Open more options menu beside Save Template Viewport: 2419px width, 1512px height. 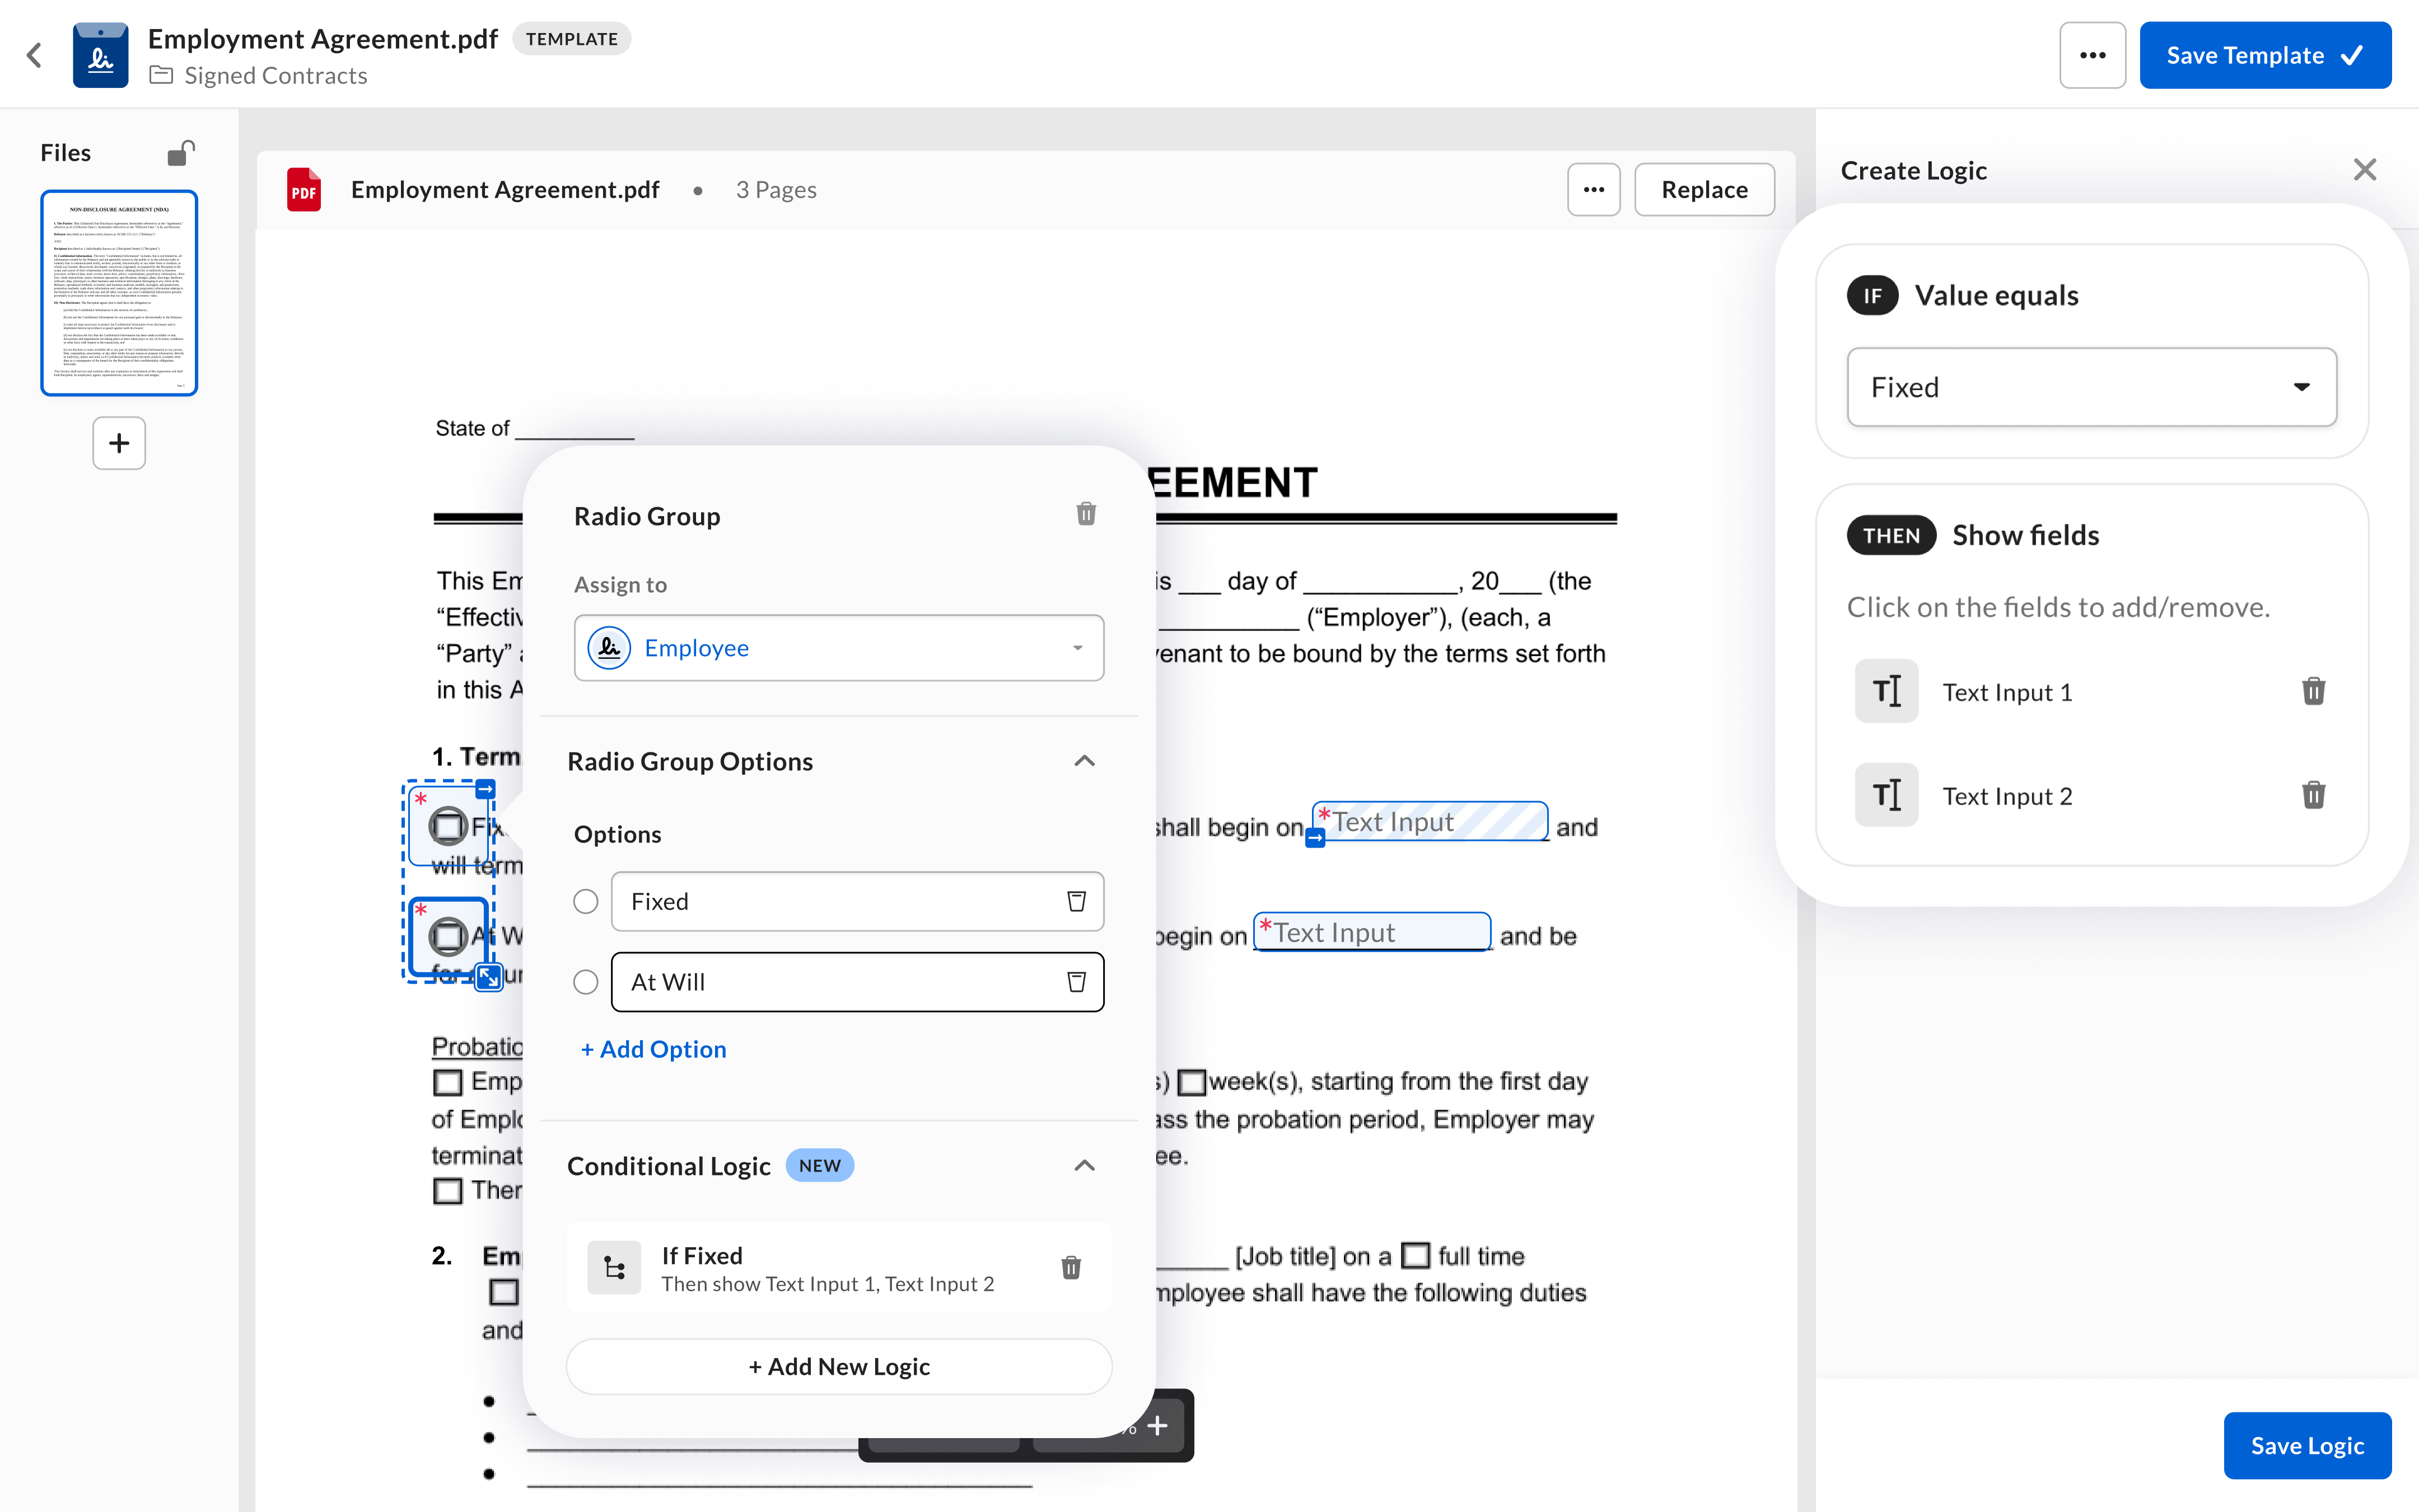(2092, 55)
